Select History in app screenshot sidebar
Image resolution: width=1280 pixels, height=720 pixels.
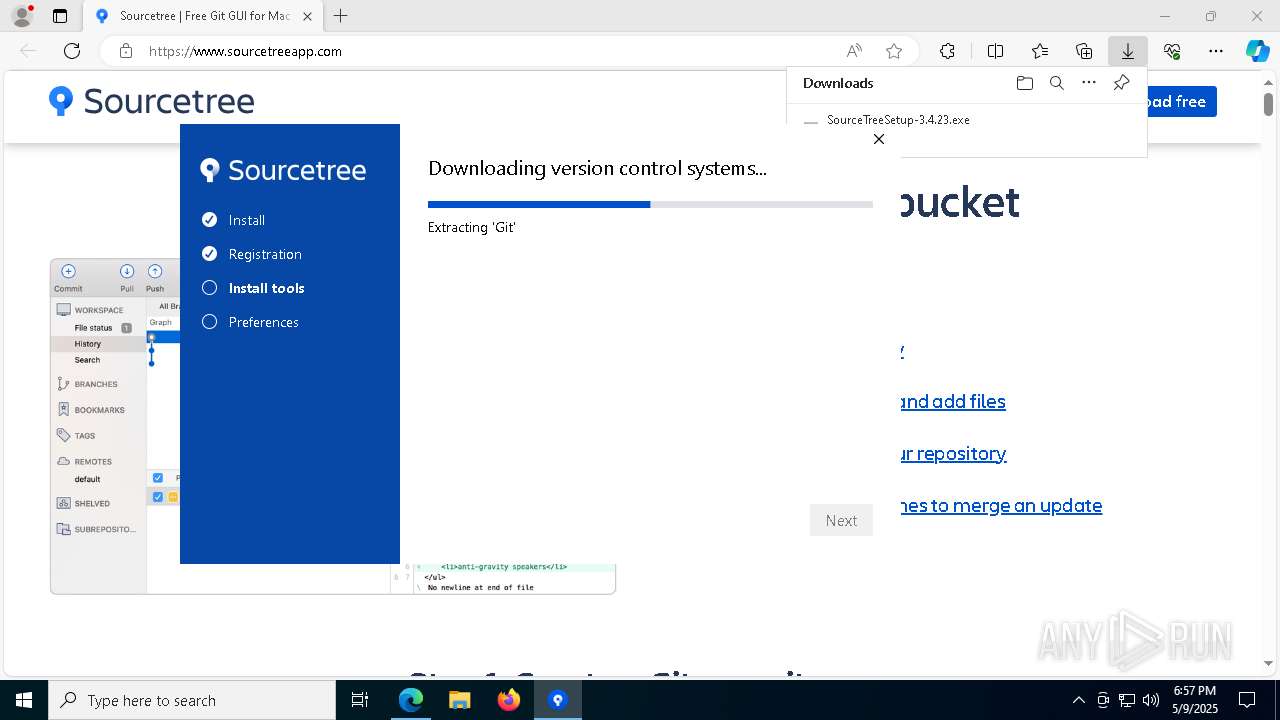click(x=88, y=344)
